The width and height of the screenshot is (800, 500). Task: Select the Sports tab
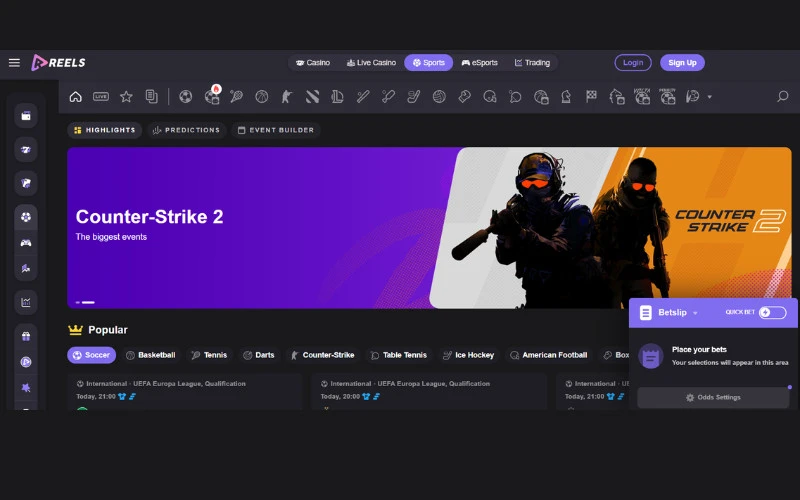coord(429,63)
